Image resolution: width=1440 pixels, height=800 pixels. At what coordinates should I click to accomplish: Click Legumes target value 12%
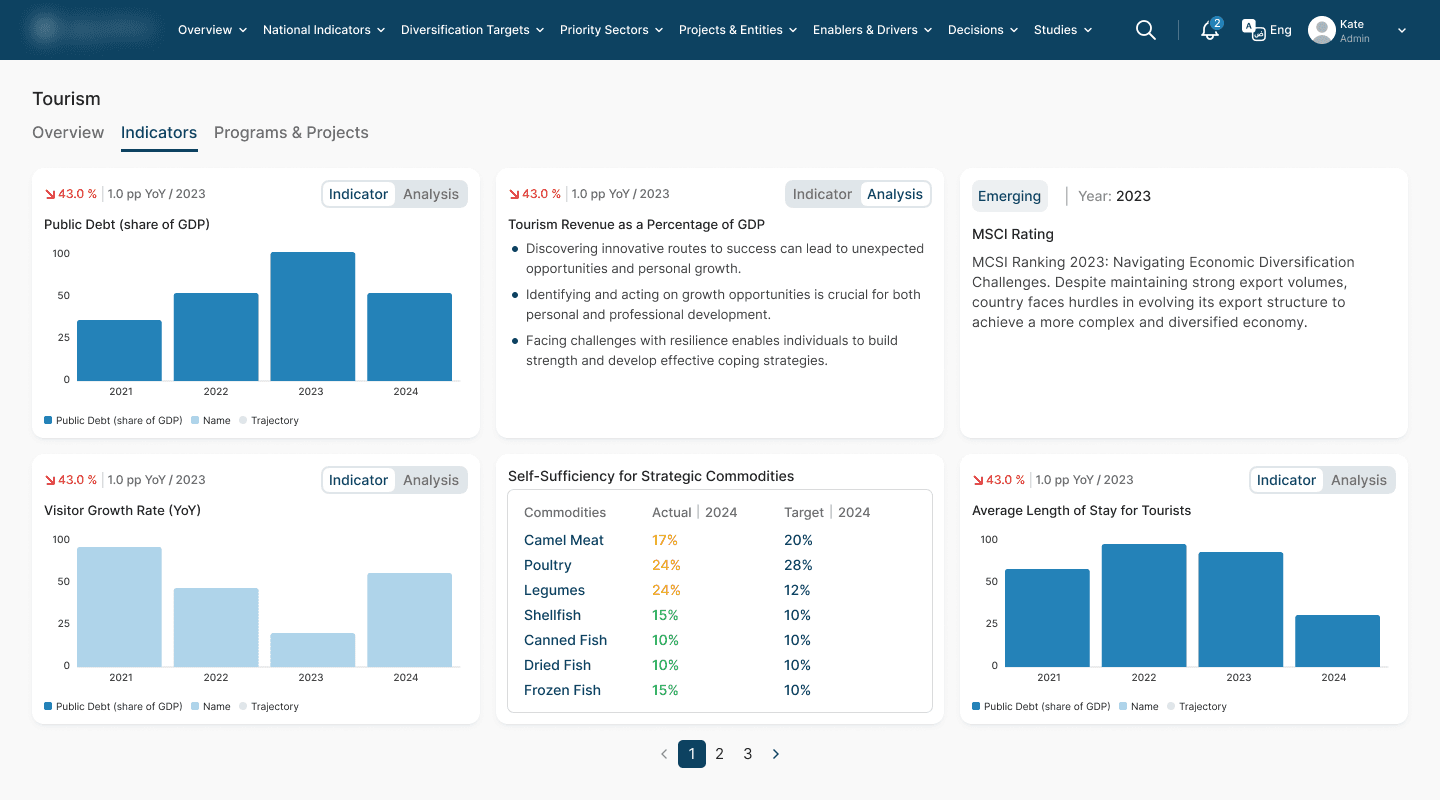tap(797, 590)
